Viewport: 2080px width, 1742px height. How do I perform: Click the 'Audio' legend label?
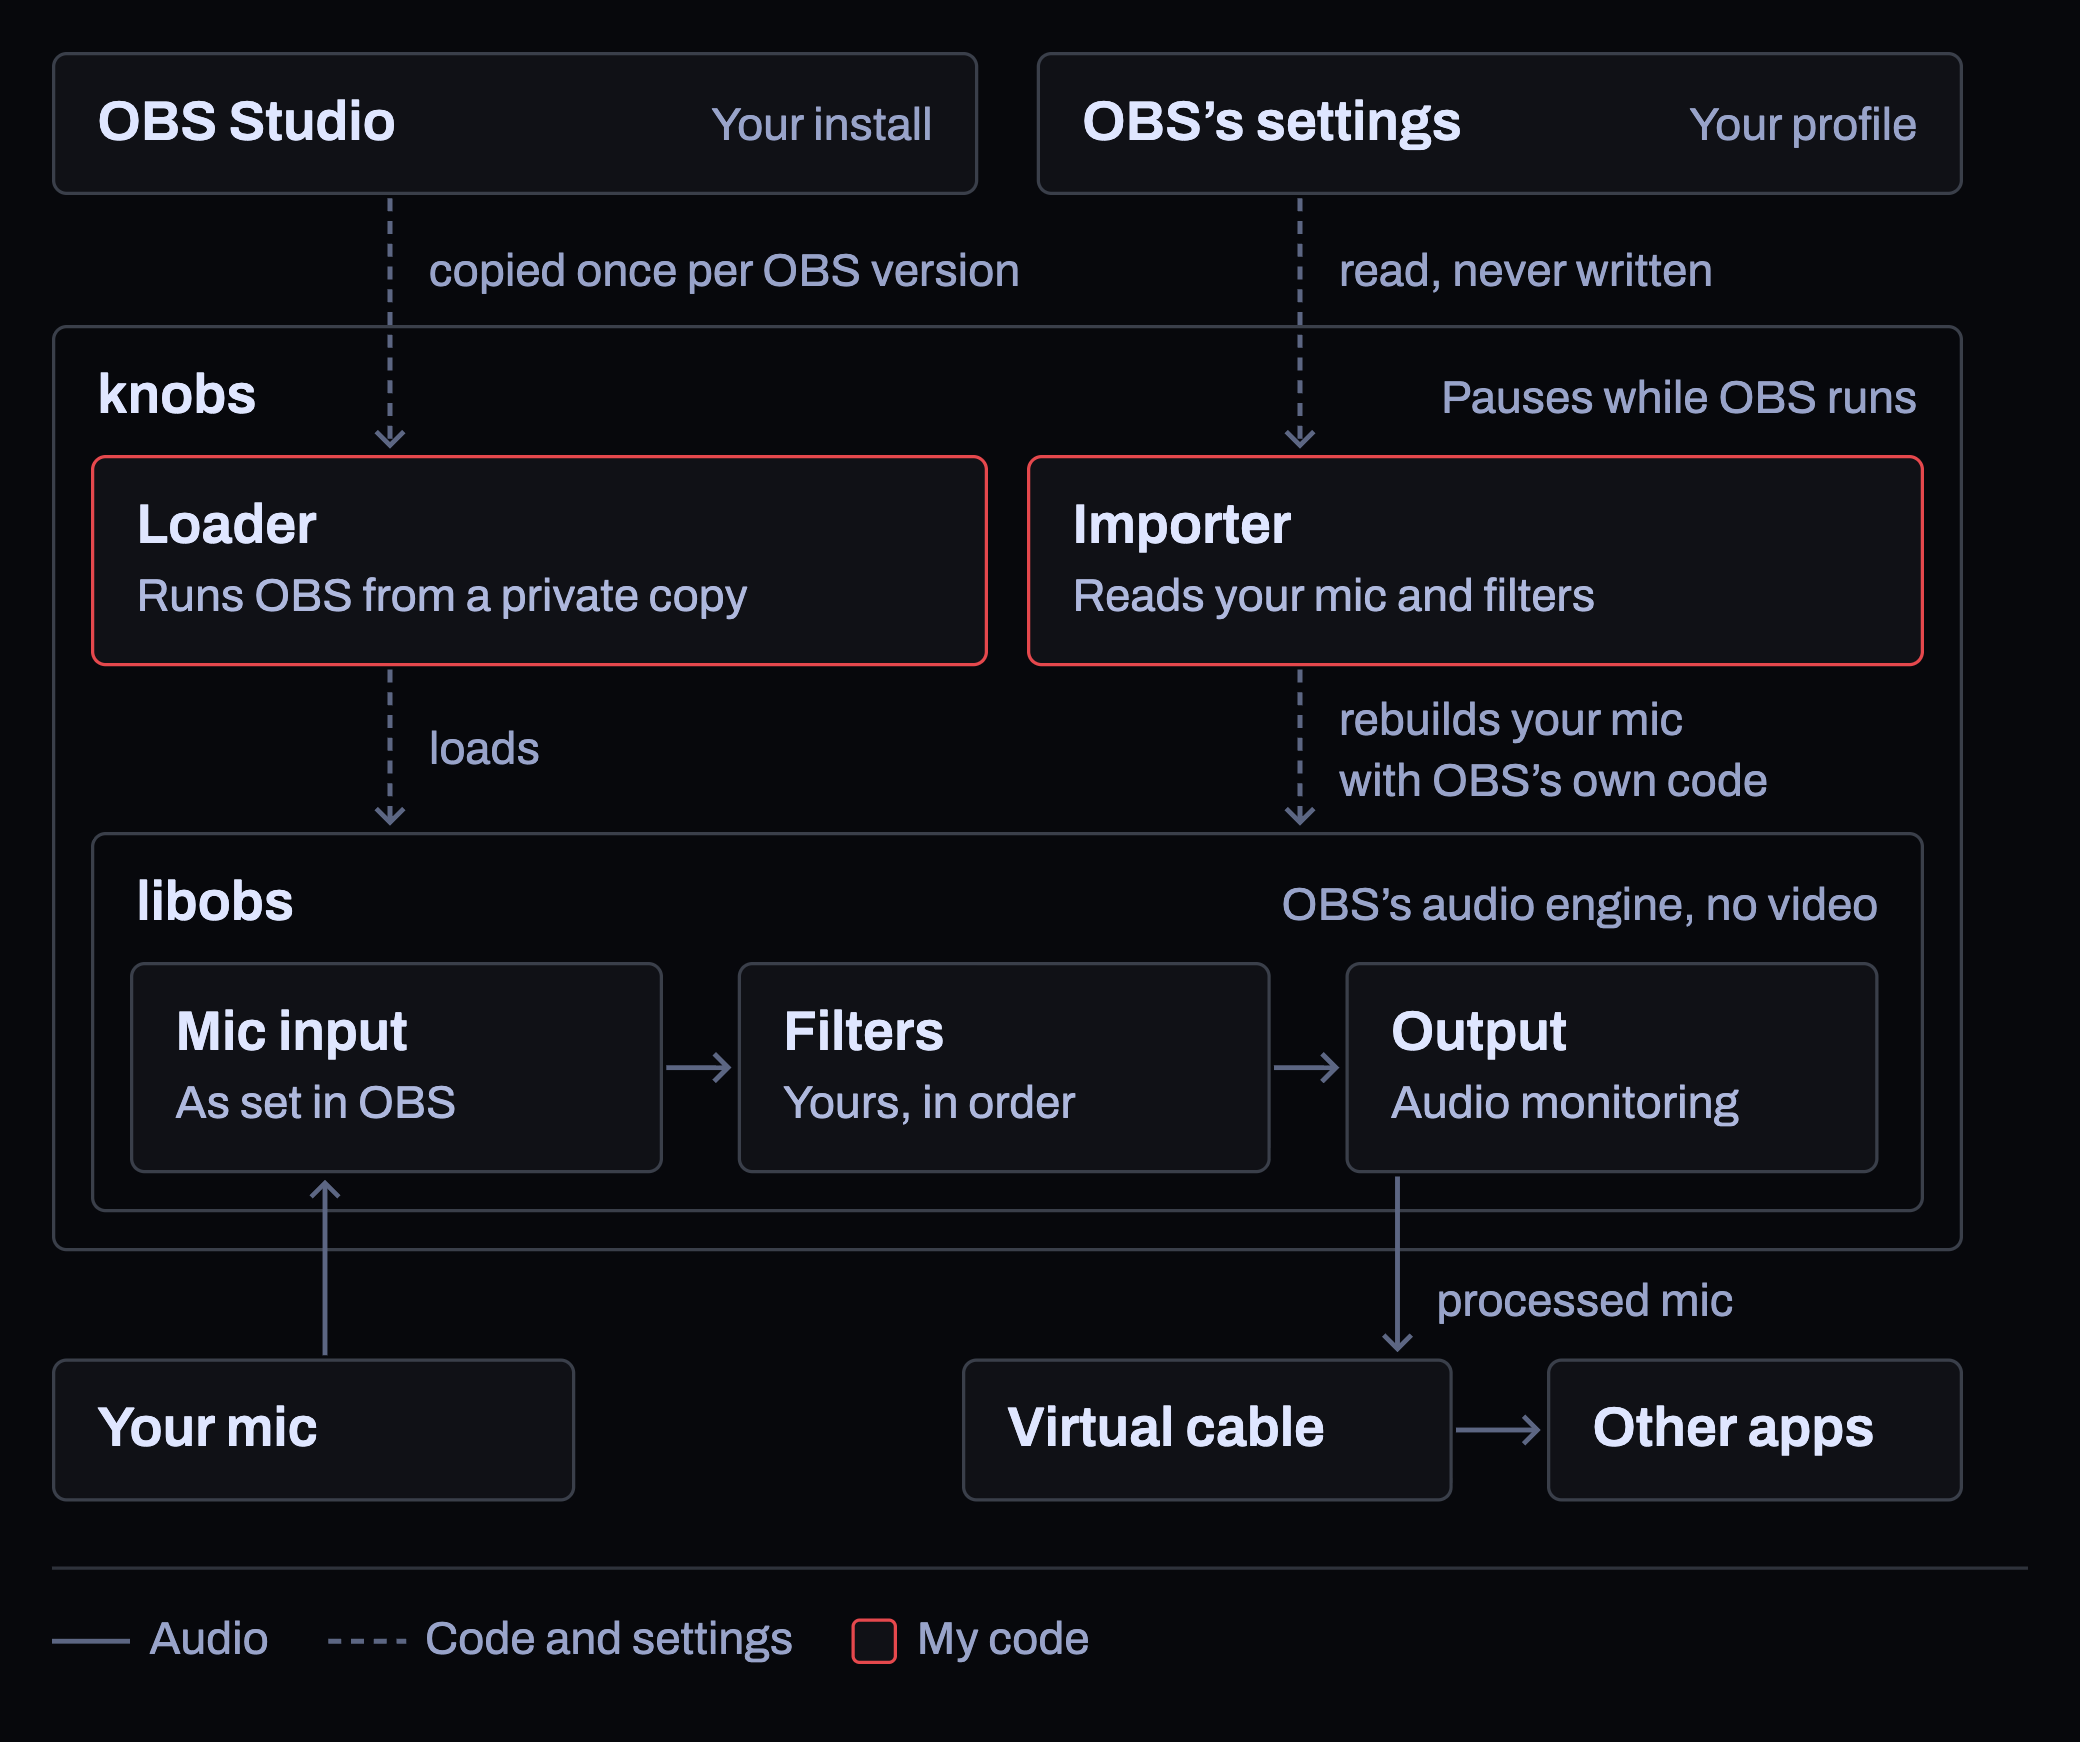click(208, 1639)
